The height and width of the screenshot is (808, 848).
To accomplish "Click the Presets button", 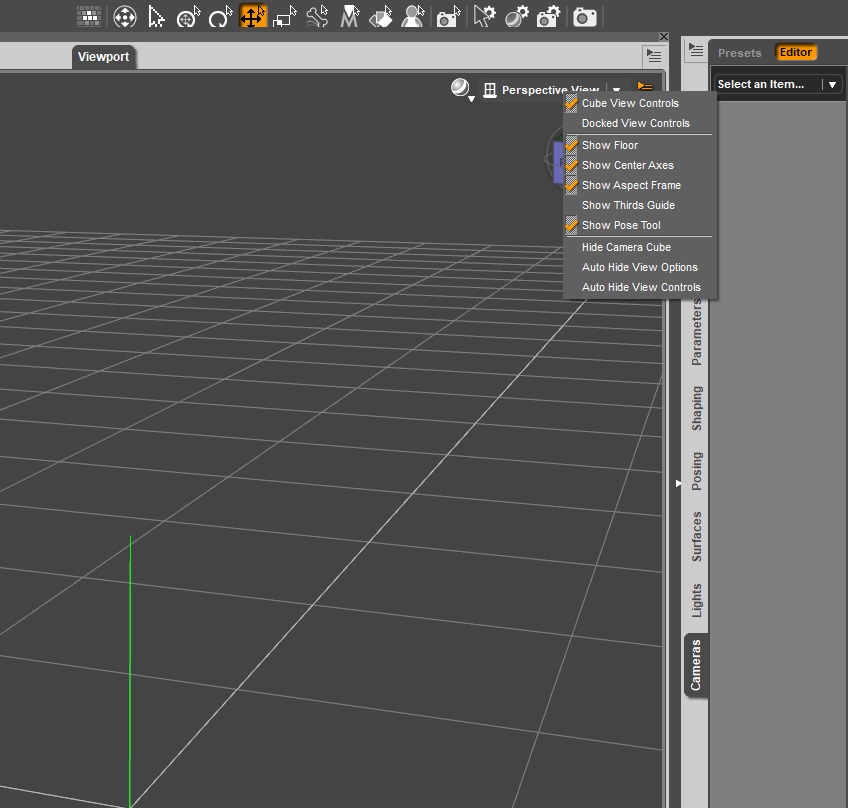I will [739, 52].
